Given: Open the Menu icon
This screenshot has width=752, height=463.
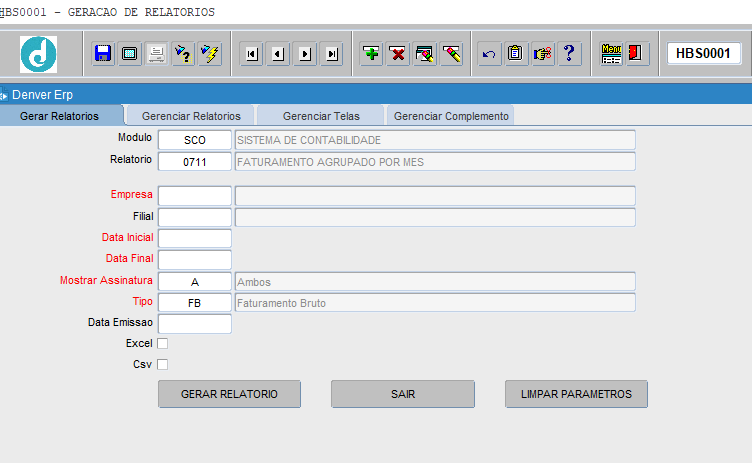Looking at the screenshot, I should click(611, 53).
